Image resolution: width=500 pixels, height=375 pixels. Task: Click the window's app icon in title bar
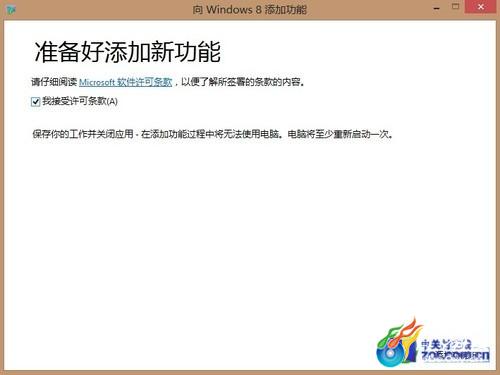[11, 10]
